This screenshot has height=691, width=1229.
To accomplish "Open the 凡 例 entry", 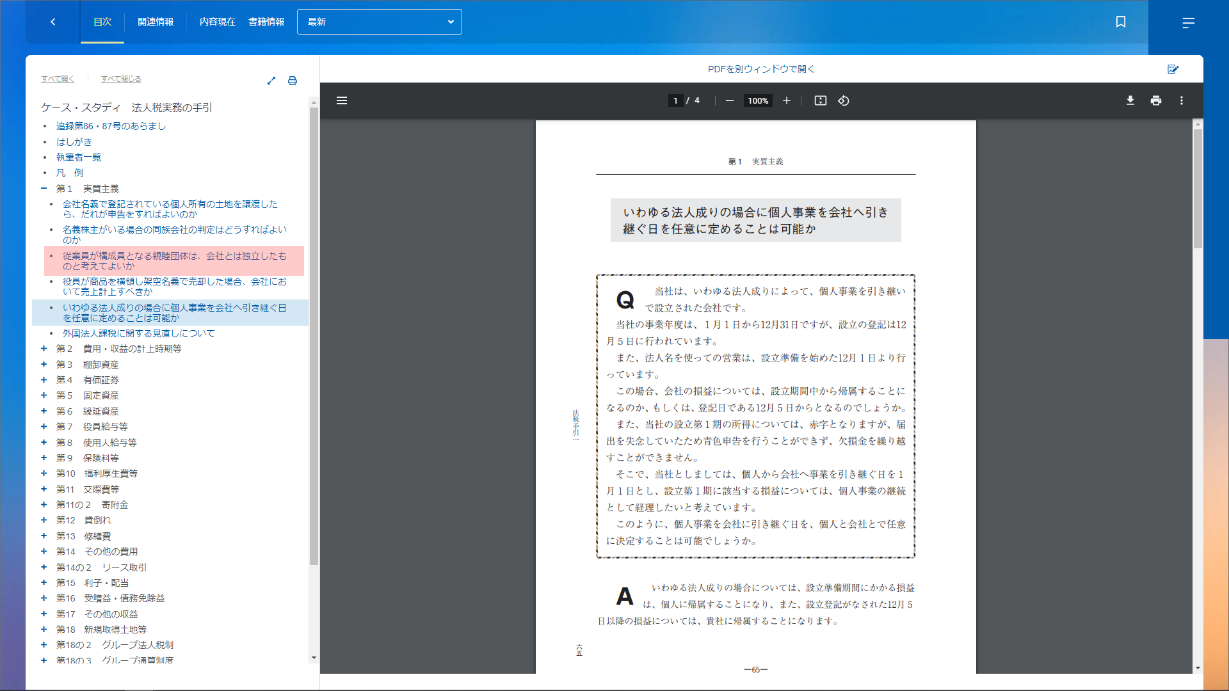I will coord(70,173).
